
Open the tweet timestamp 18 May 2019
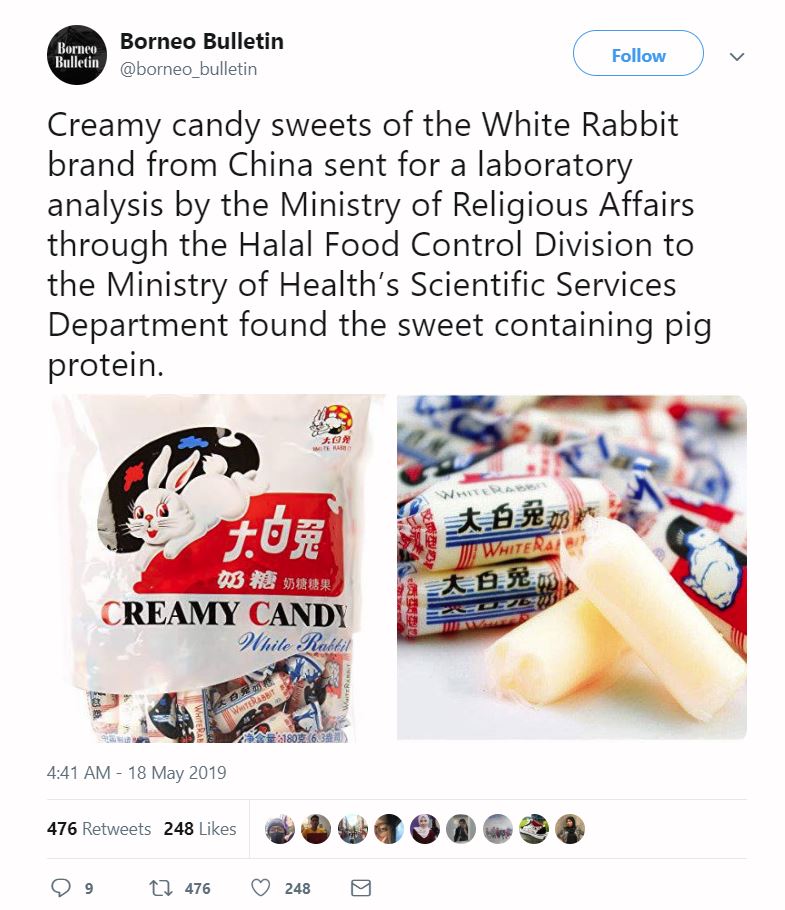pos(136,772)
